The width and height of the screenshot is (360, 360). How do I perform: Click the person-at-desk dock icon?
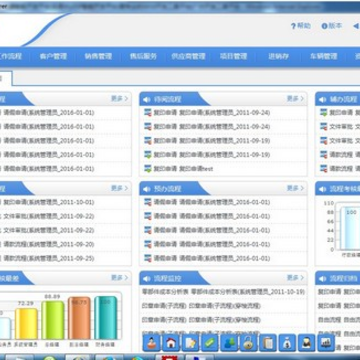pos(151,343)
